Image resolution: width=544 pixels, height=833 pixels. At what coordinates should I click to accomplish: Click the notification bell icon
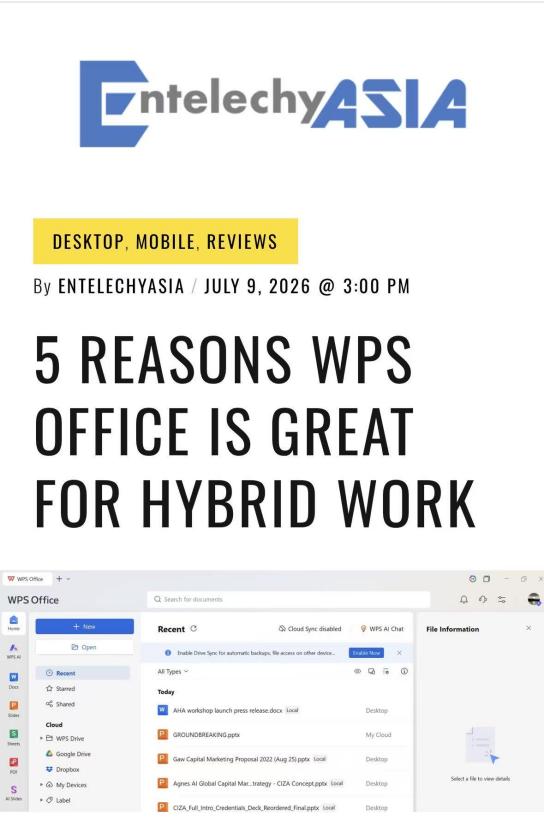pyautogui.click(x=464, y=599)
